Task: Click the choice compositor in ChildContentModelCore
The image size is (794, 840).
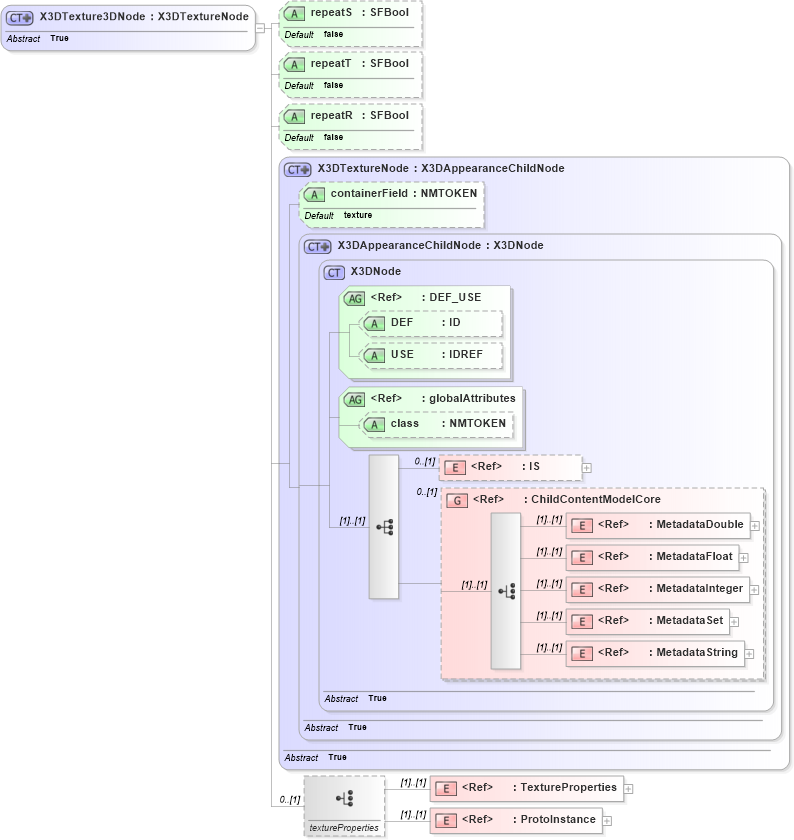Action: [506, 591]
